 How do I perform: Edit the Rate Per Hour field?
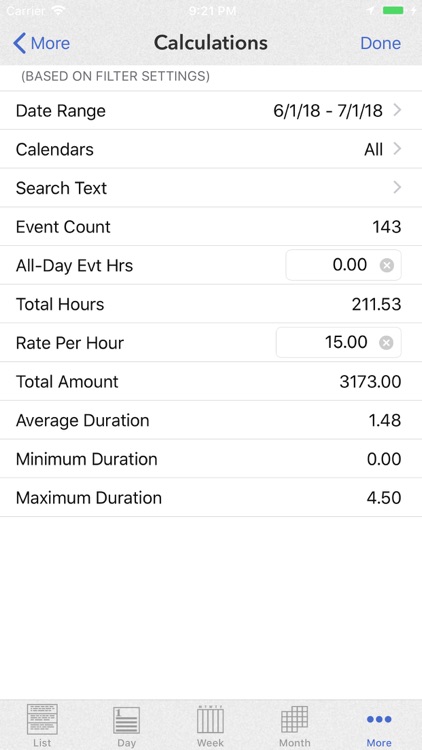pyautogui.click(x=339, y=342)
